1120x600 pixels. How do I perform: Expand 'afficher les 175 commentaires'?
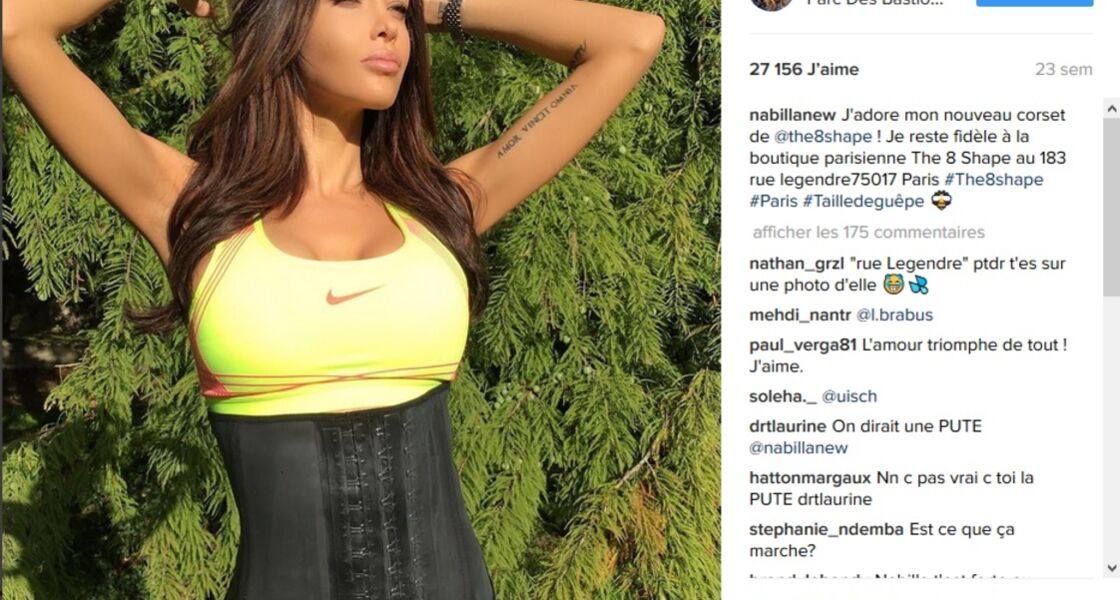click(869, 232)
